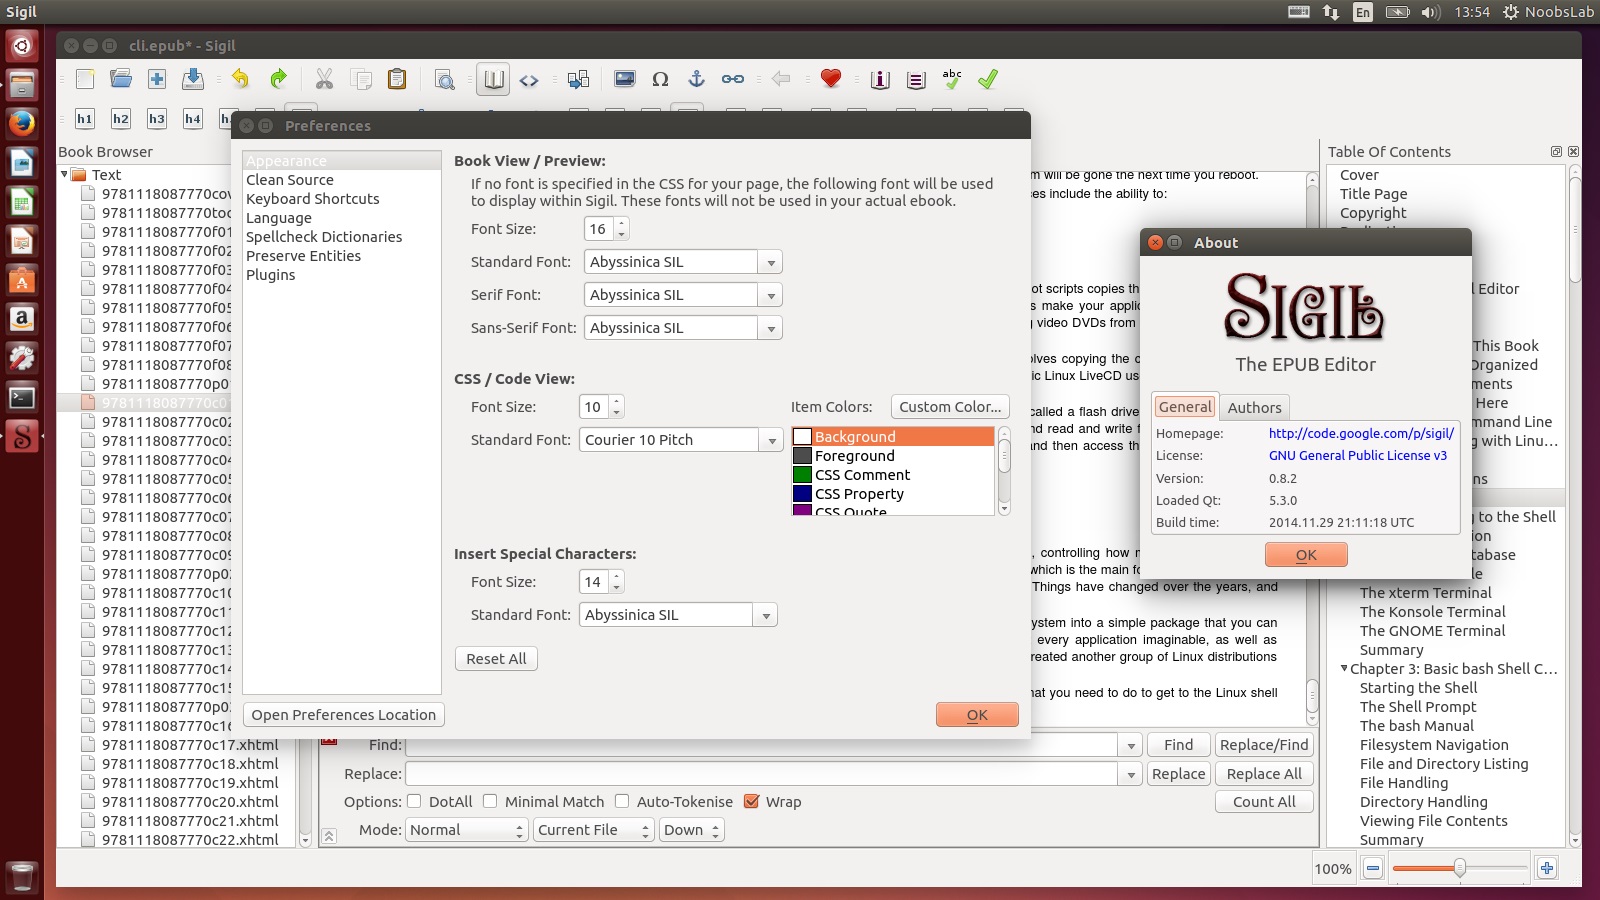Switch to Authors tab in About

point(1254,407)
